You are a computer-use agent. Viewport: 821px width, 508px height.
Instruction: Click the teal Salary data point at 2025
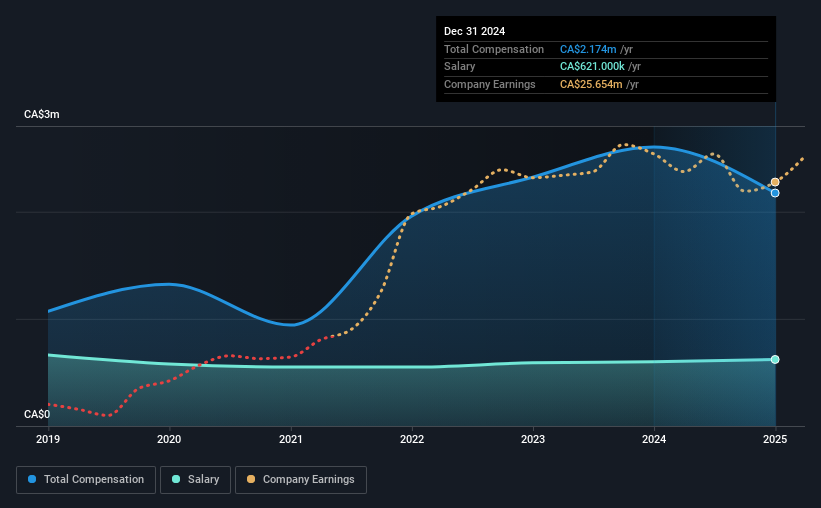click(x=775, y=359)
